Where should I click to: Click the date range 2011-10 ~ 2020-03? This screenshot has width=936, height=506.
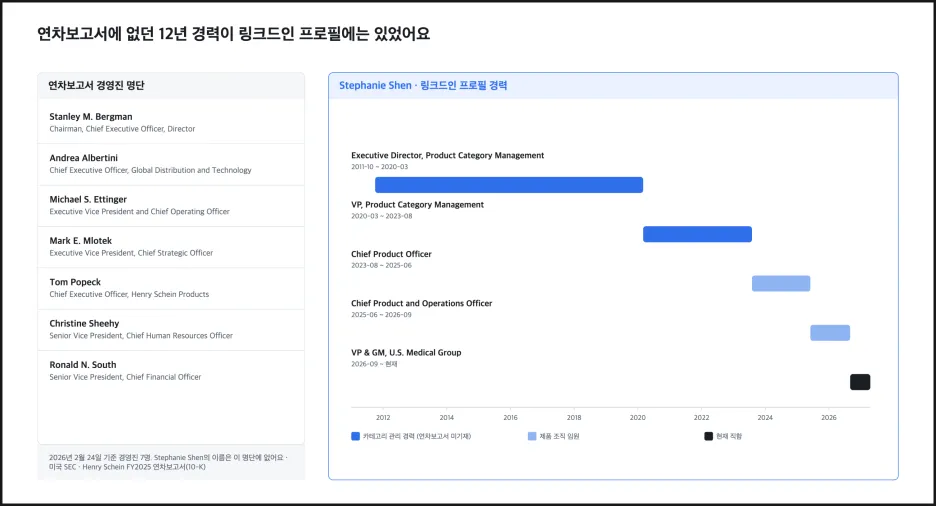tap(380, 167)
